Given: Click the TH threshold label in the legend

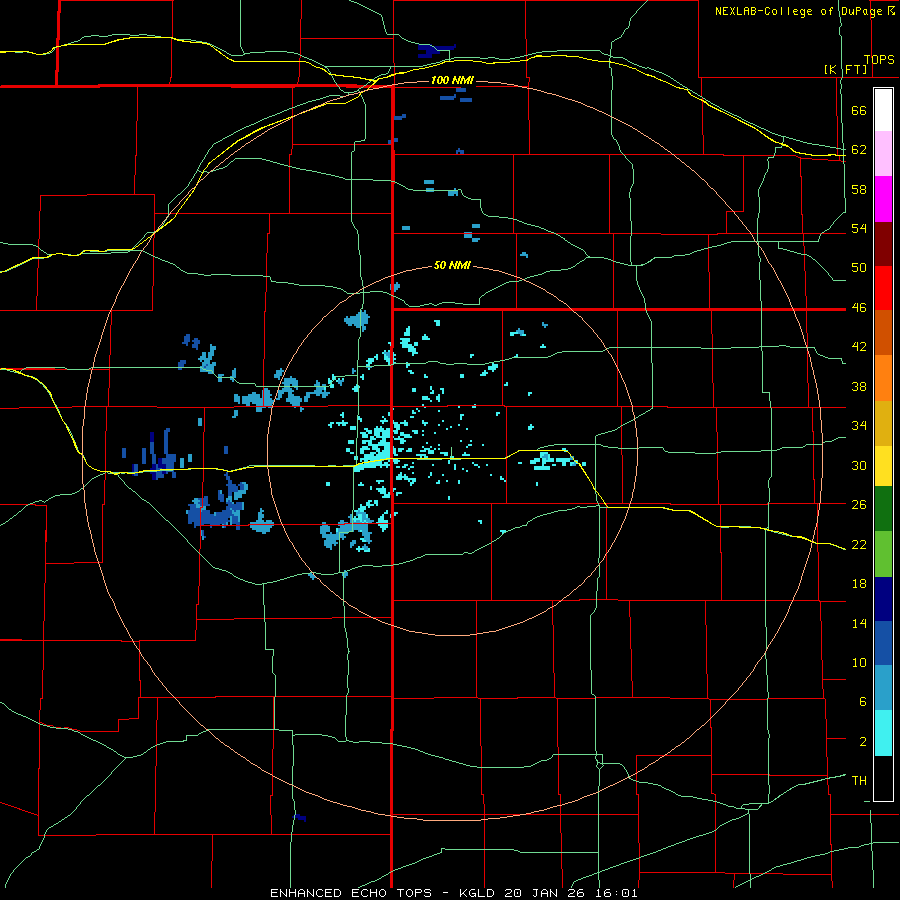Looking at the screenshot, I should click(x=859, y=781).
